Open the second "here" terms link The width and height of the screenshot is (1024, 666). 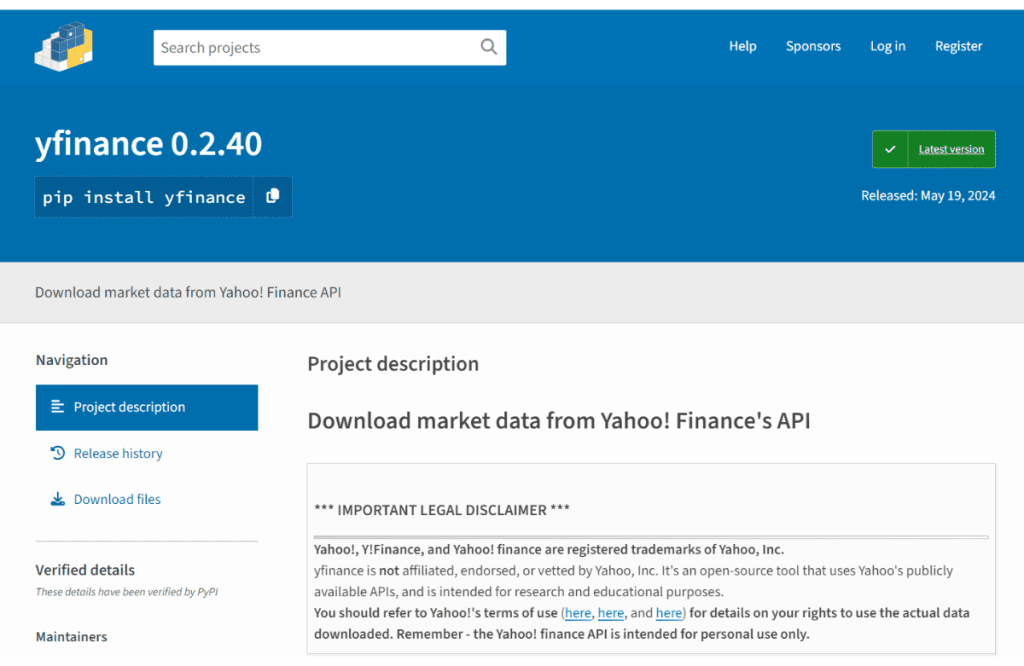click(611, 612)
